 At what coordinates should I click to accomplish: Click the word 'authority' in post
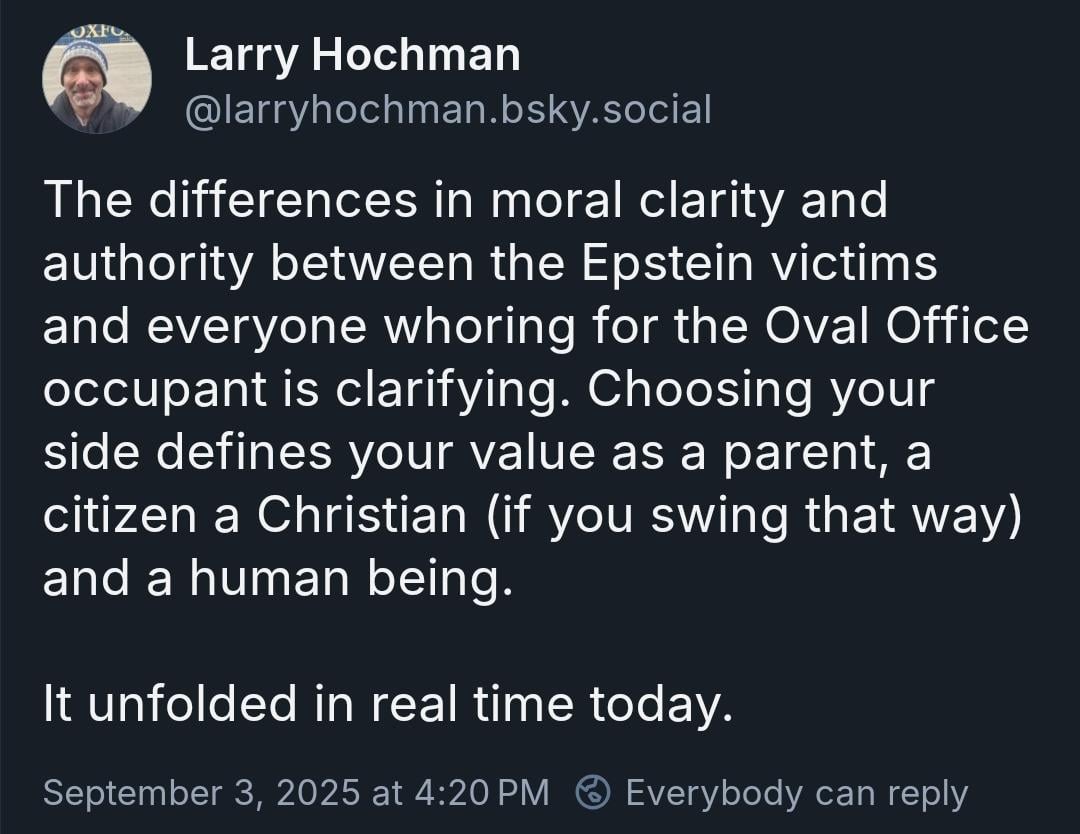coord(148,264)
